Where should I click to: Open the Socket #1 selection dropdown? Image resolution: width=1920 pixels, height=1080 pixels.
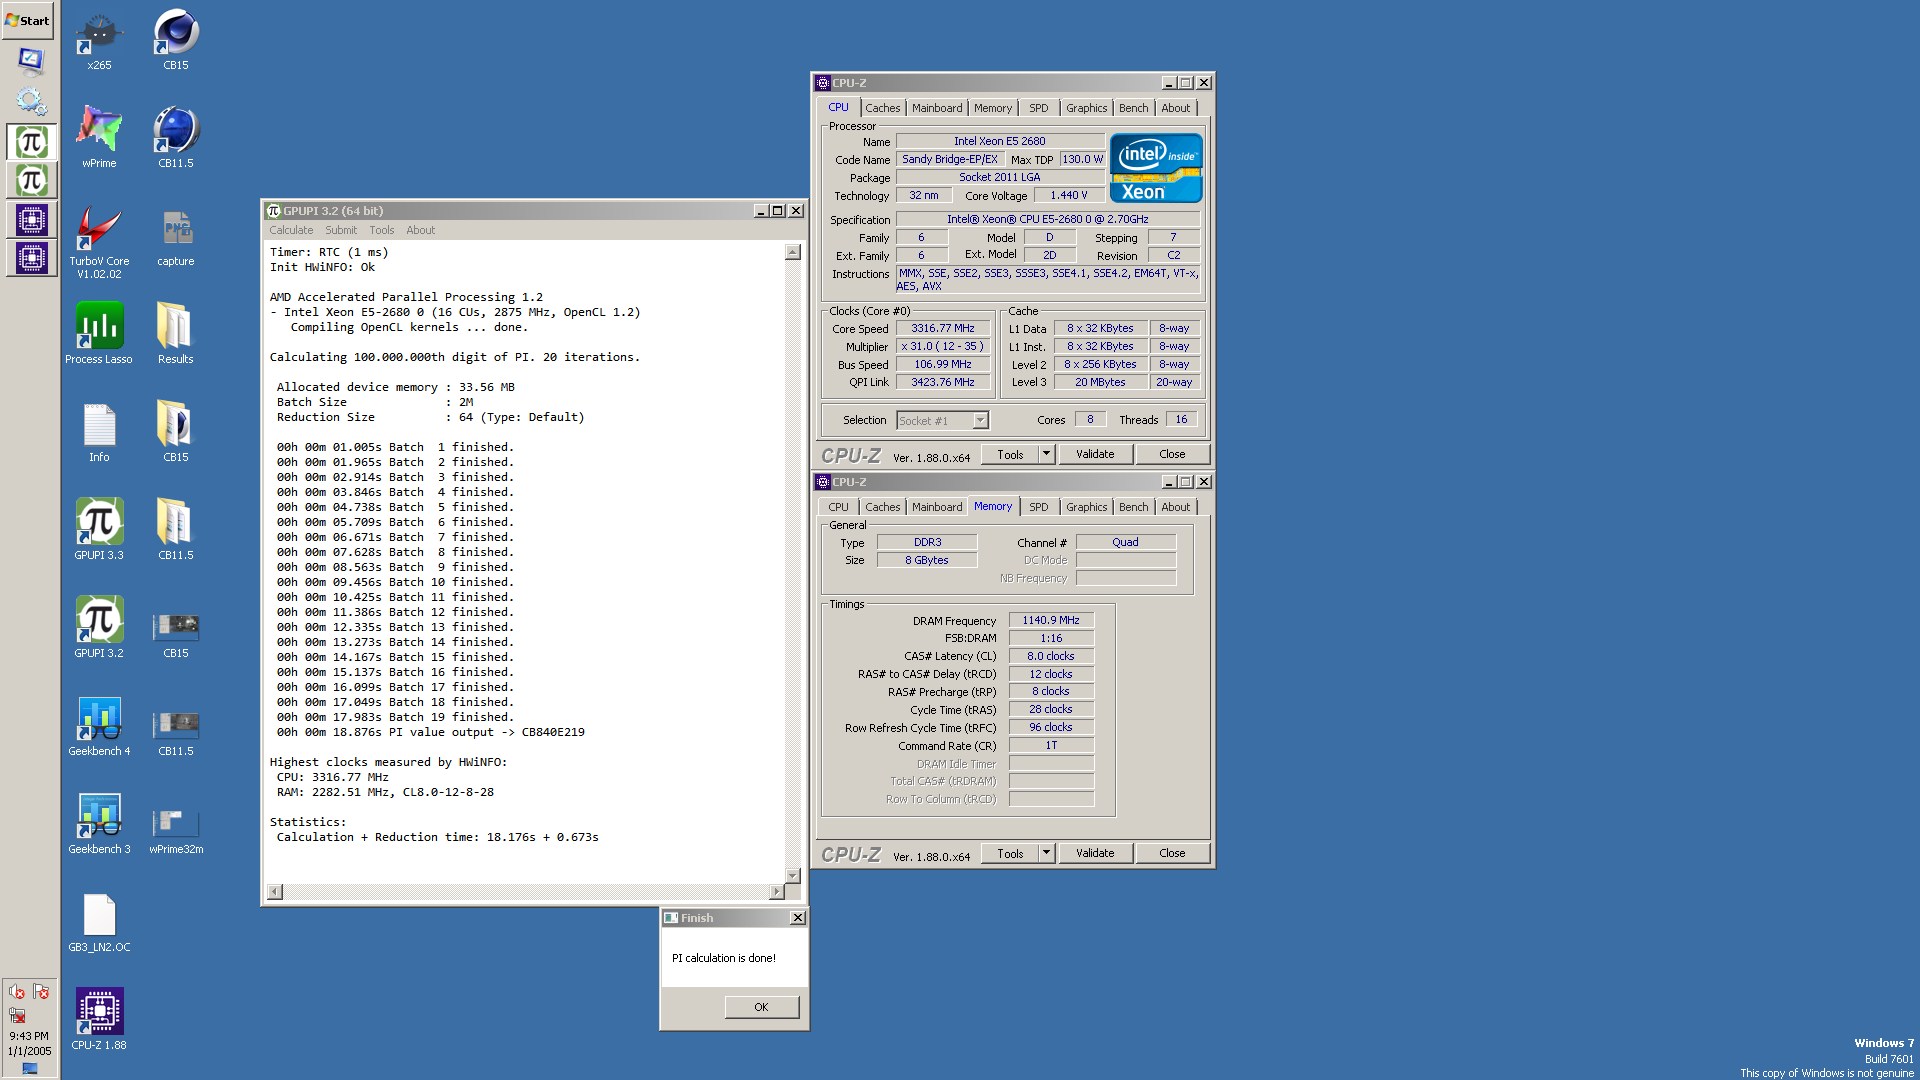click(980, 421)
